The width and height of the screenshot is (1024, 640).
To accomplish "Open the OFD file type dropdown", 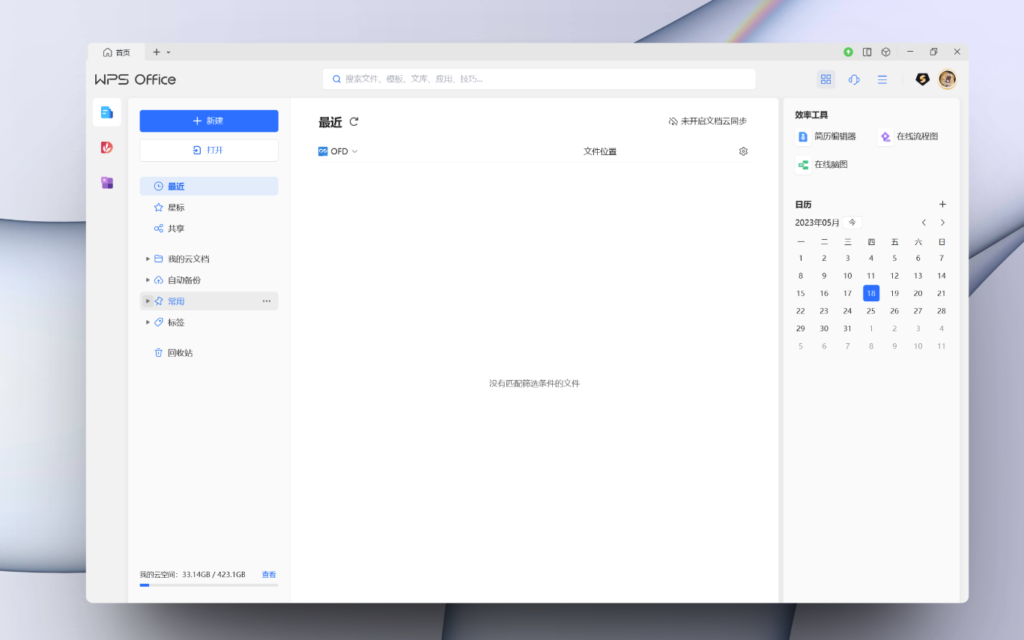I will (337, 151).
